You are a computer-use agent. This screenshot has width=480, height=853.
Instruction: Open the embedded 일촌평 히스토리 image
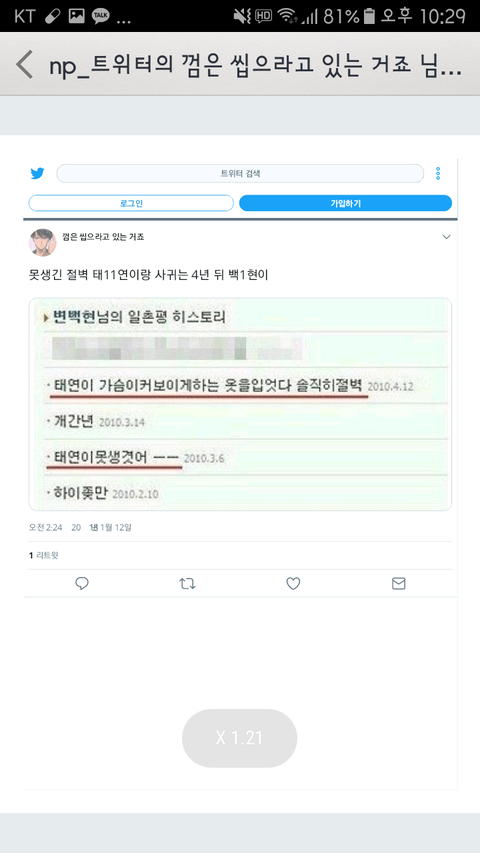click(x=240, y=404)
